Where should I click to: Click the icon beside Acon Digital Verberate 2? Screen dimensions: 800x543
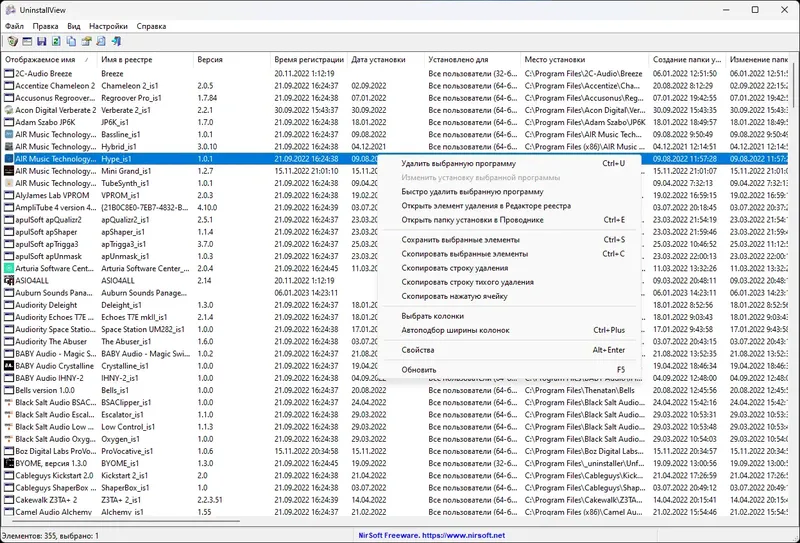9,110
